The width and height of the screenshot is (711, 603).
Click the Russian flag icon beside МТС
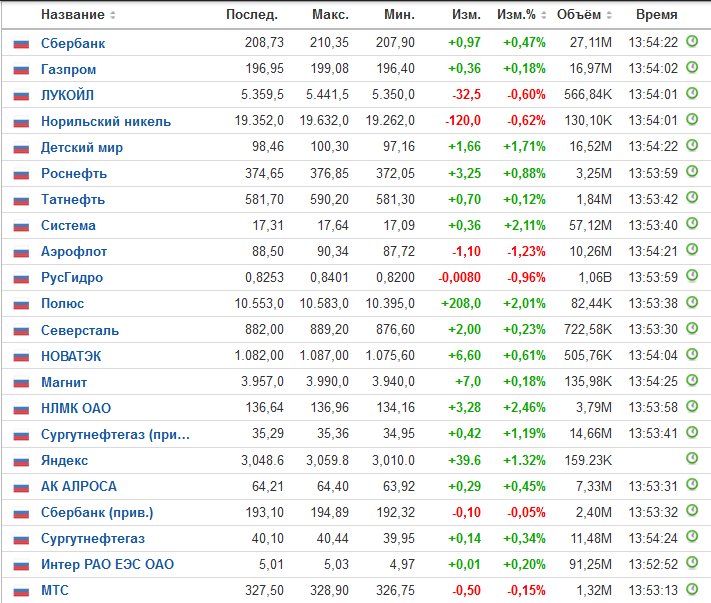coord(21,591)
